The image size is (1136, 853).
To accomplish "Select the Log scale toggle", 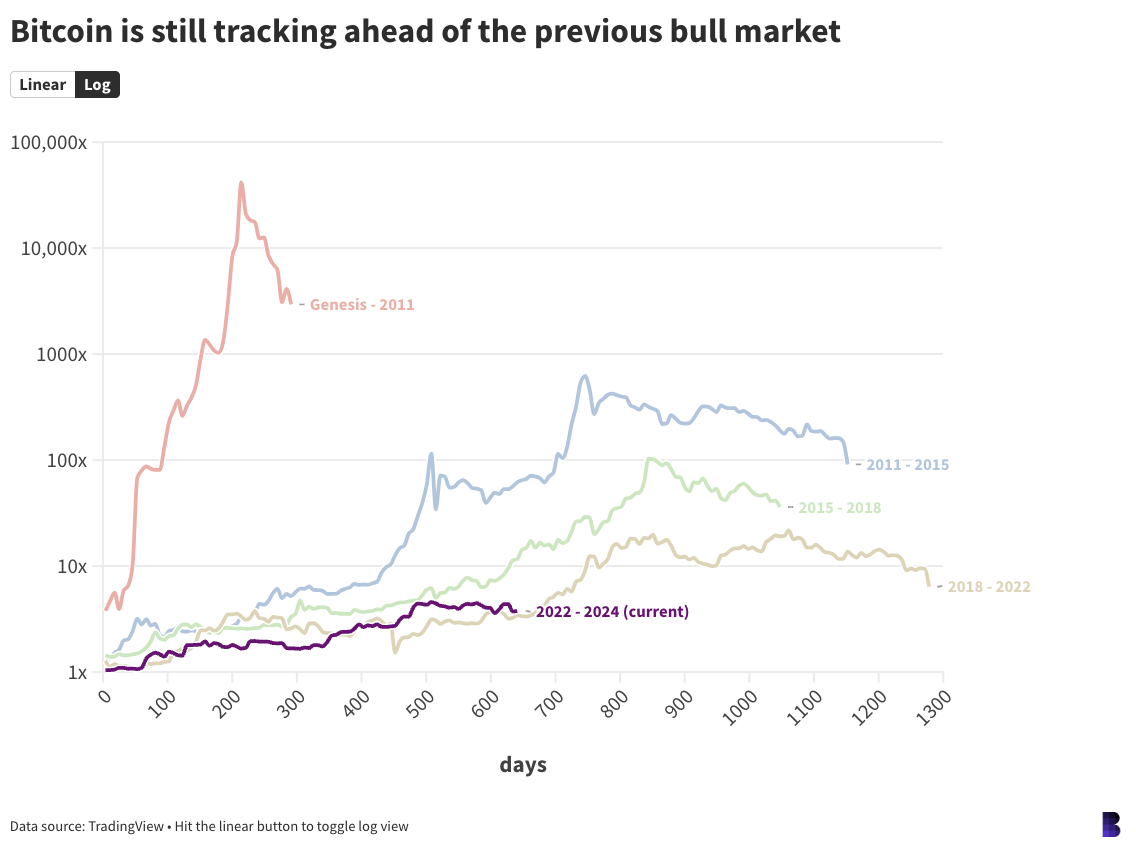I will (x=97, y=84).
